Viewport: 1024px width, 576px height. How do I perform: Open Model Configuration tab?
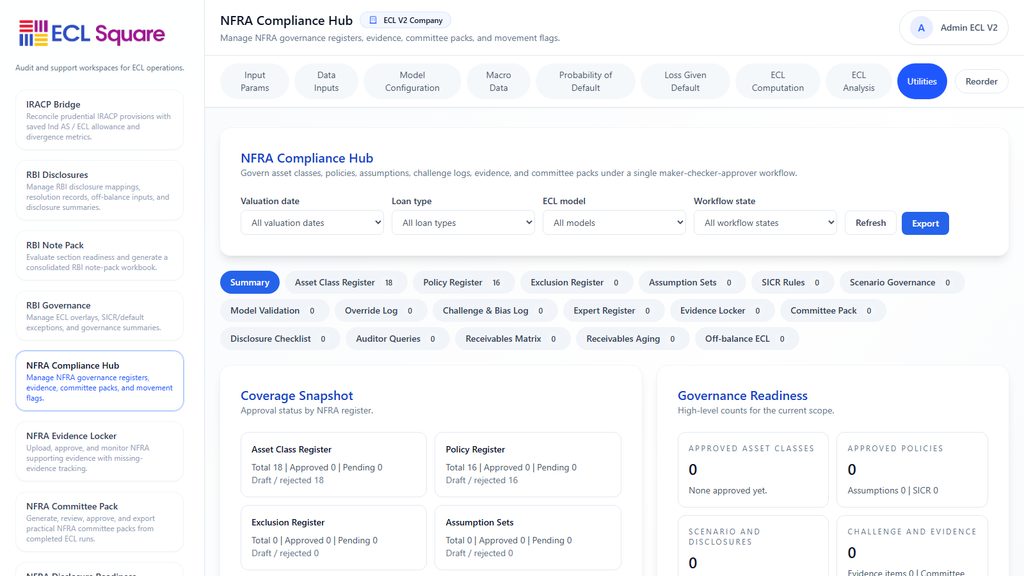click(x=412, y=82)
